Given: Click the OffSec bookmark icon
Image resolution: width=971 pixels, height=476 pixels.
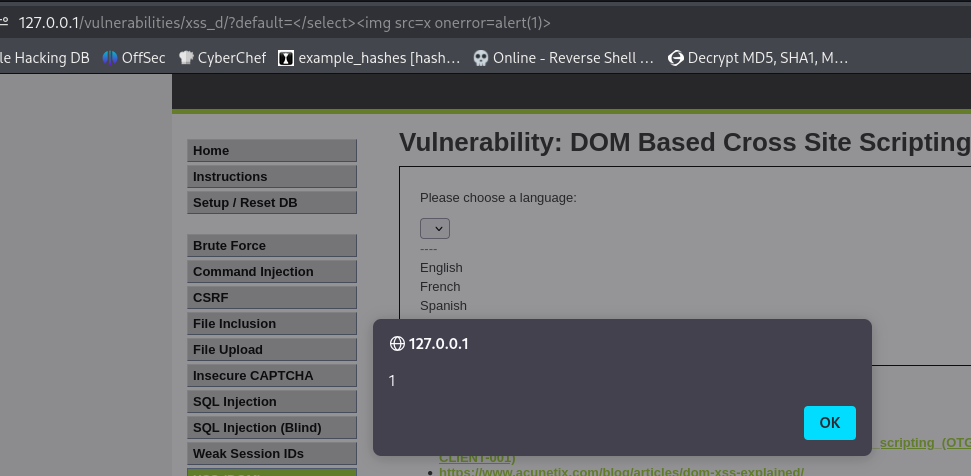Looking at the screenshot, I should click(x=110, y=58).
